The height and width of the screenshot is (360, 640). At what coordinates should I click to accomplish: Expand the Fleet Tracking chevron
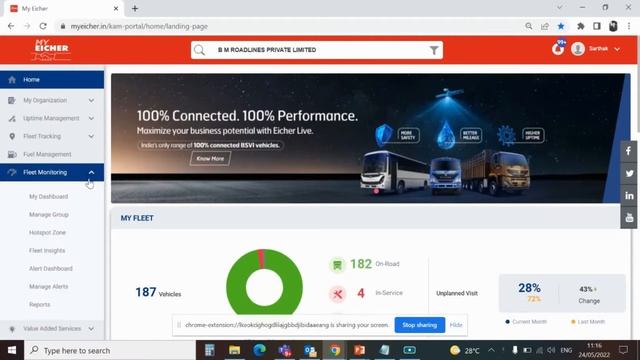coord(91,136)
